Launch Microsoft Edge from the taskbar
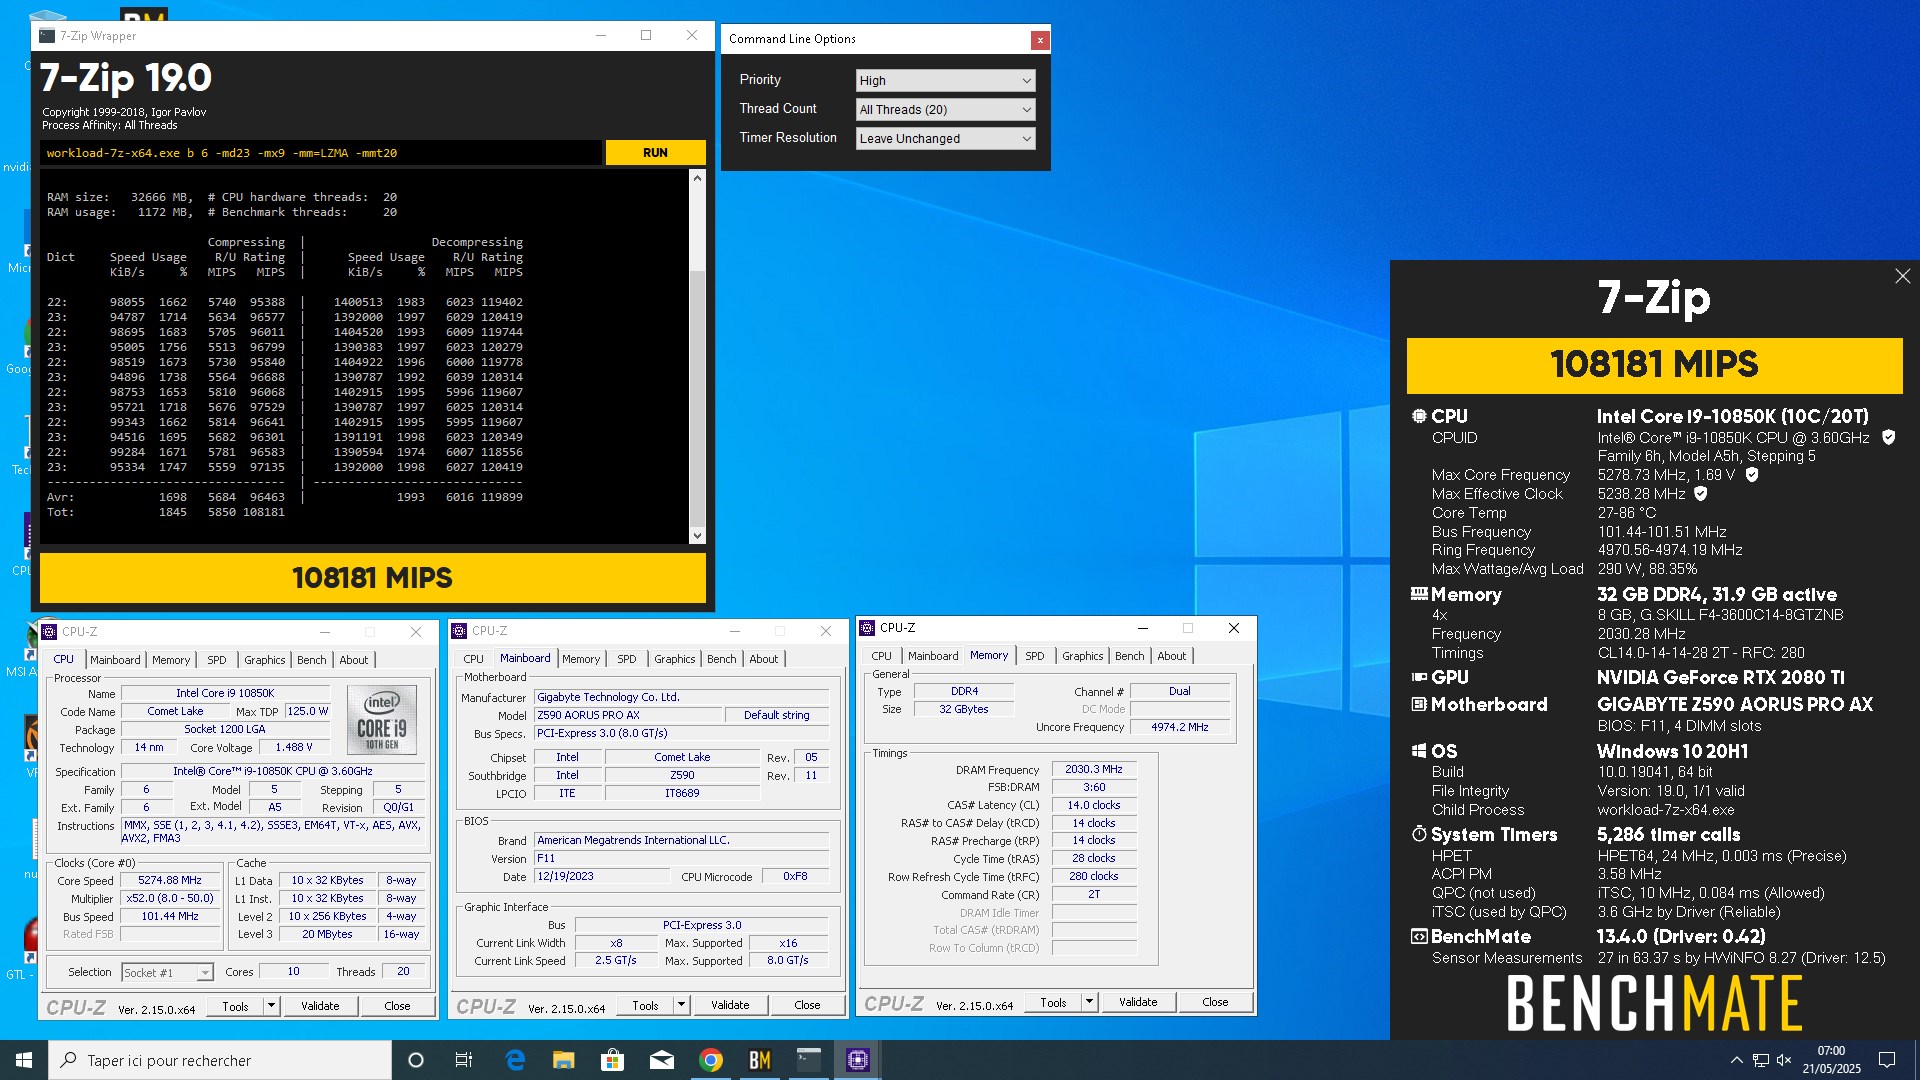1920x1080 pixels. 515,1060
